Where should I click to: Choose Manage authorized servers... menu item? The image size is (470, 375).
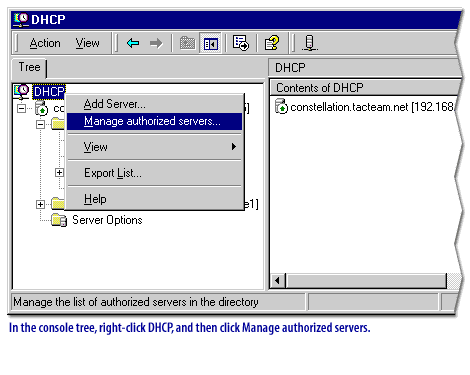[x=155, y=121]
